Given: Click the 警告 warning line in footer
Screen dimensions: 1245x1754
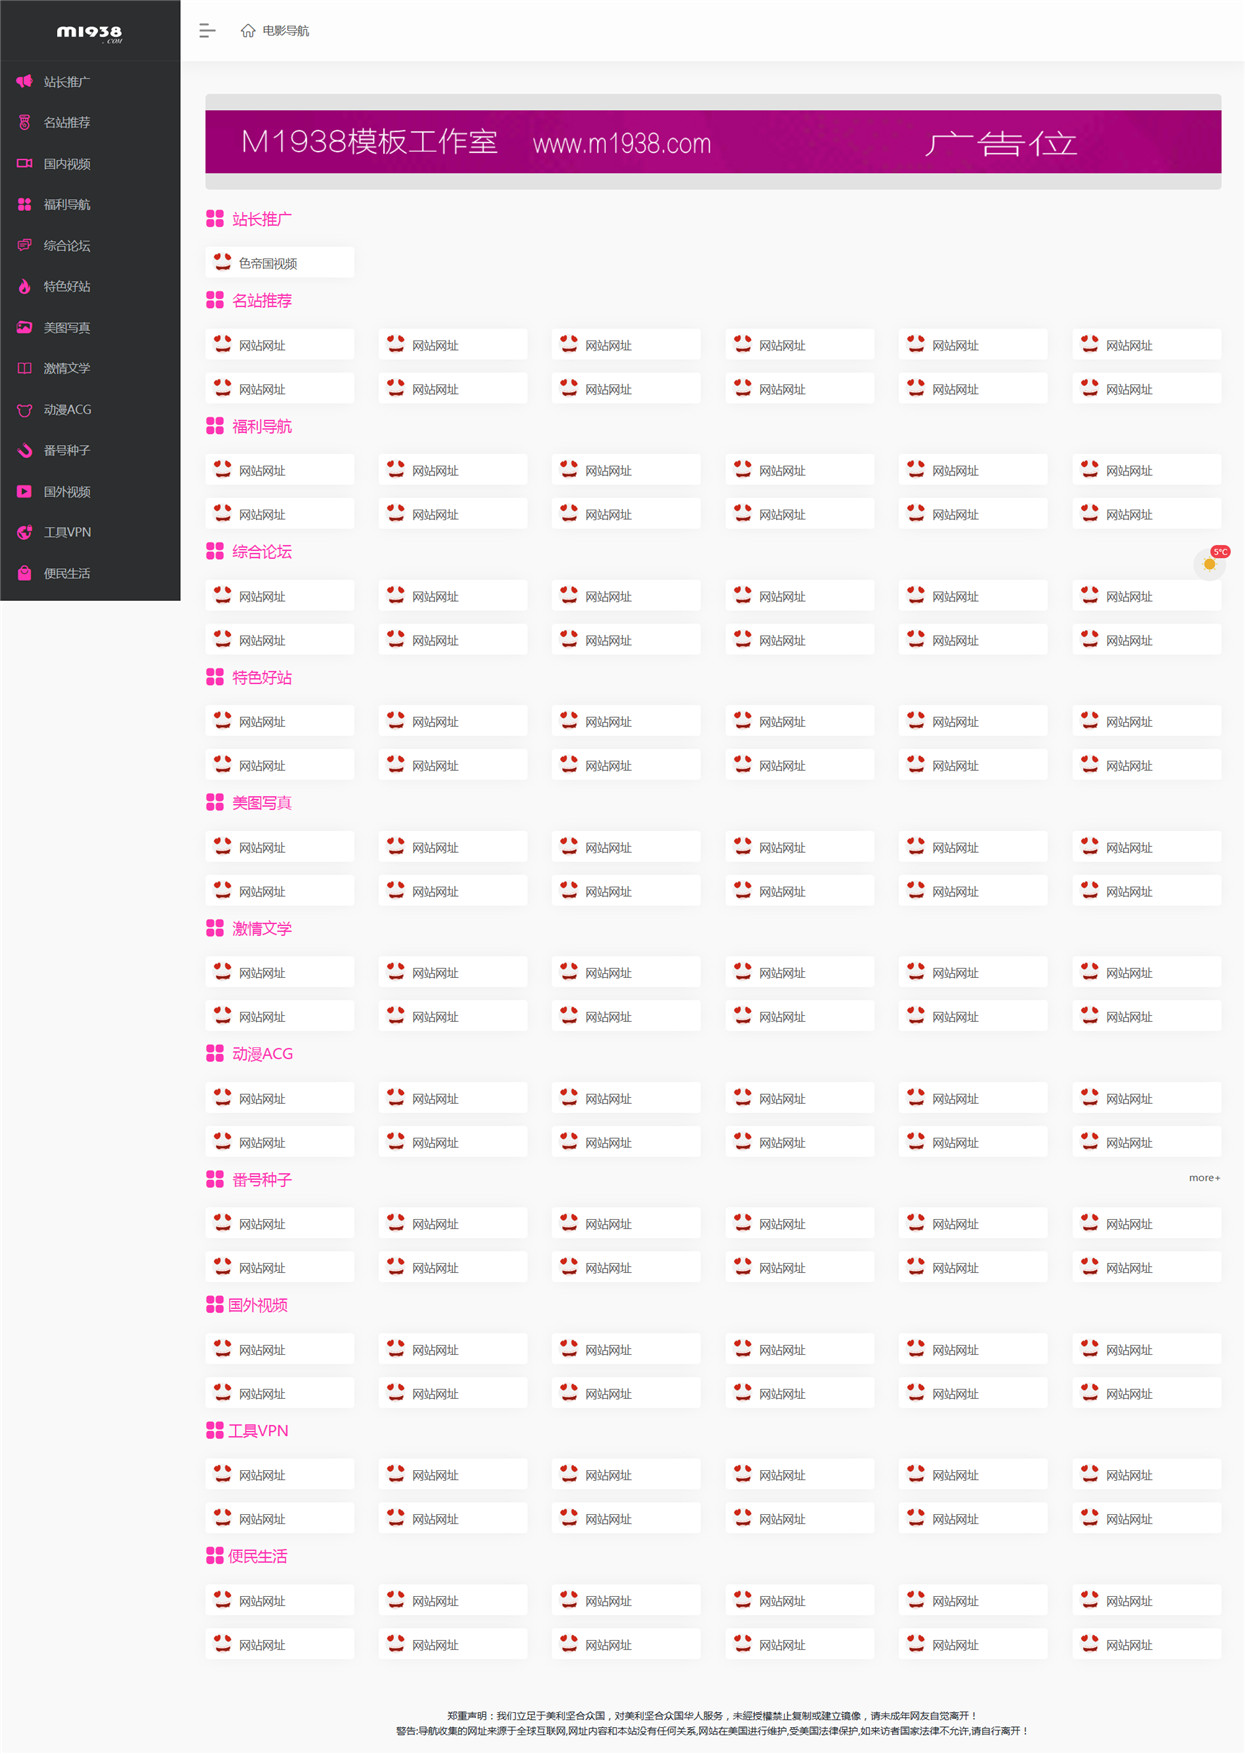Looking at the screenshot, I should coord(713,1731).
